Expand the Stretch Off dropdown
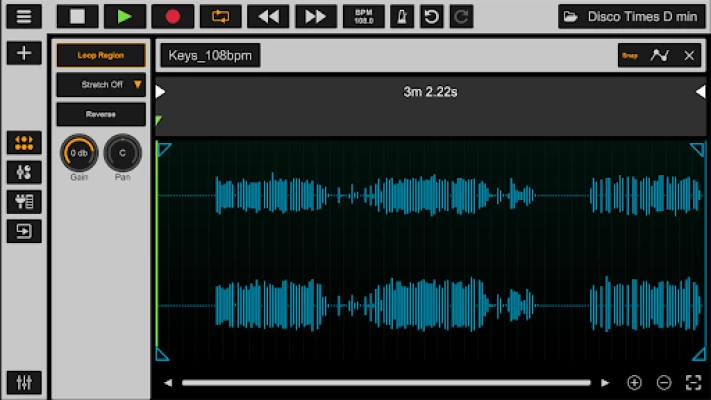Screen dimensions: 711x400 point(101,85)
